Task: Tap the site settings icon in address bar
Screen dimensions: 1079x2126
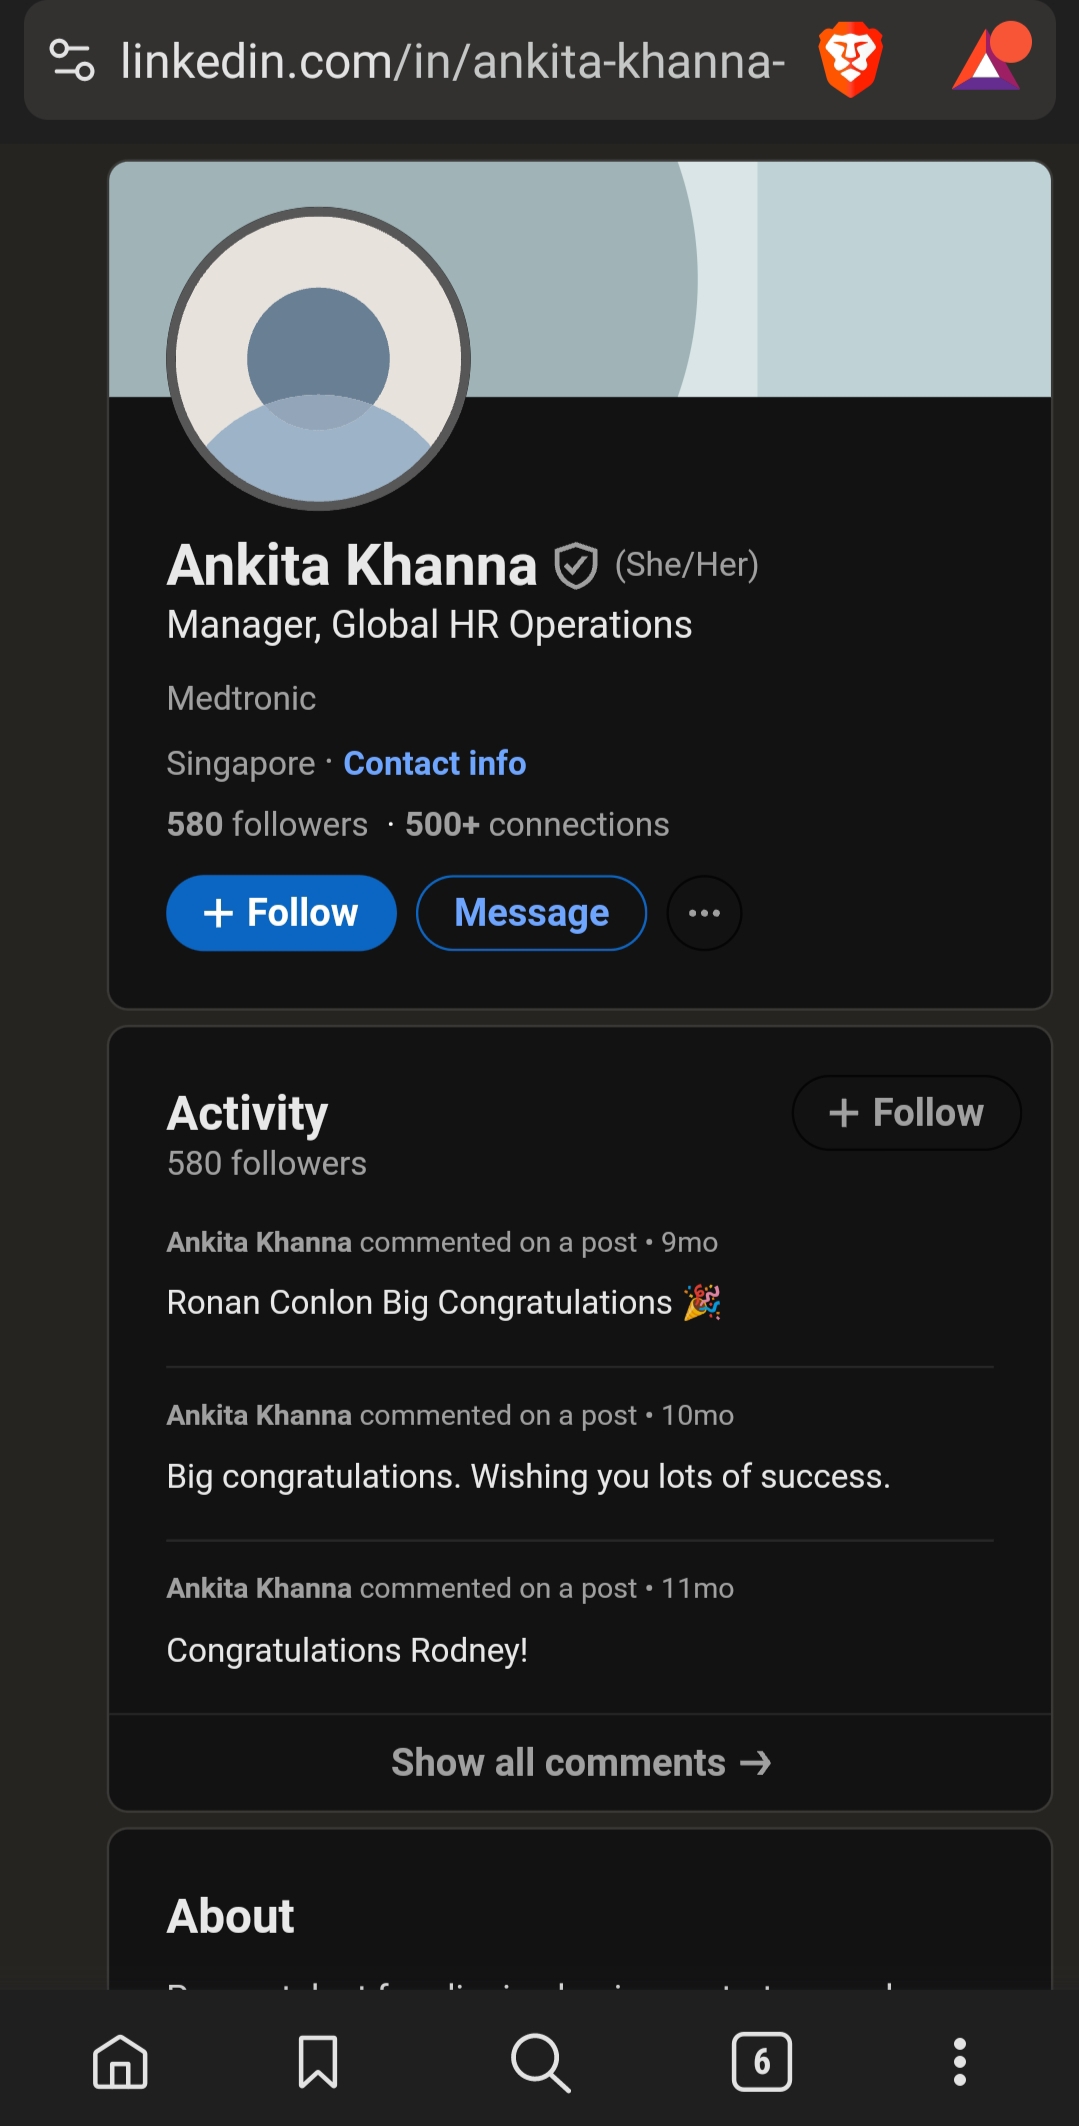Action: [72, 60]
